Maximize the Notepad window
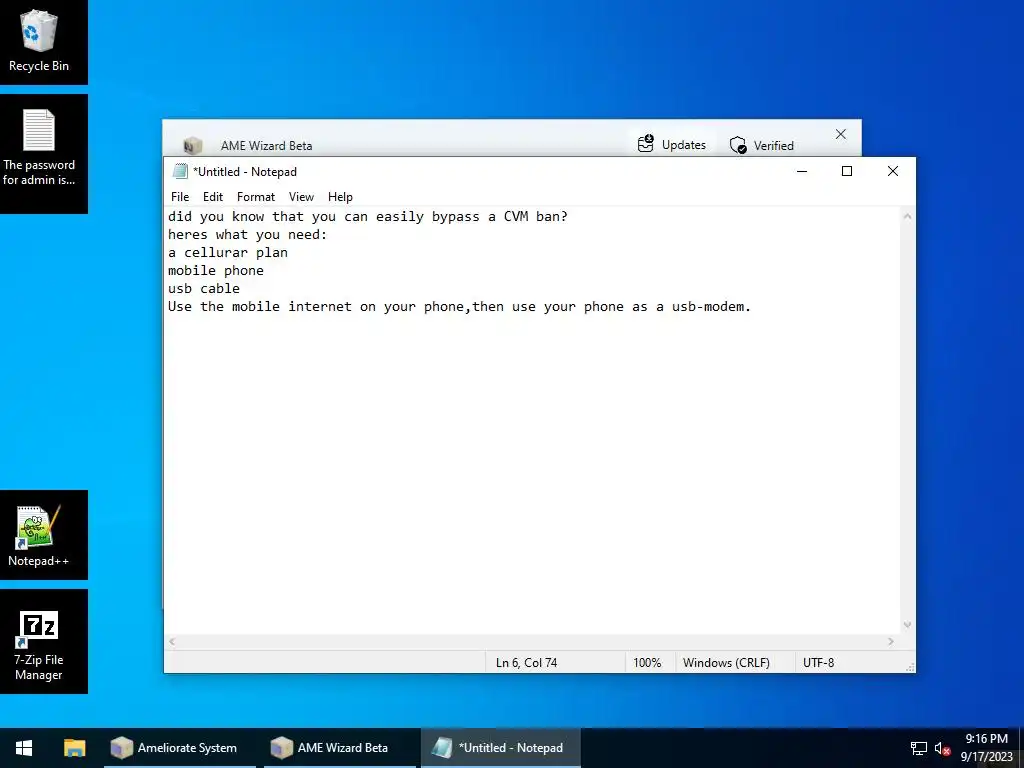 point(847,171)
